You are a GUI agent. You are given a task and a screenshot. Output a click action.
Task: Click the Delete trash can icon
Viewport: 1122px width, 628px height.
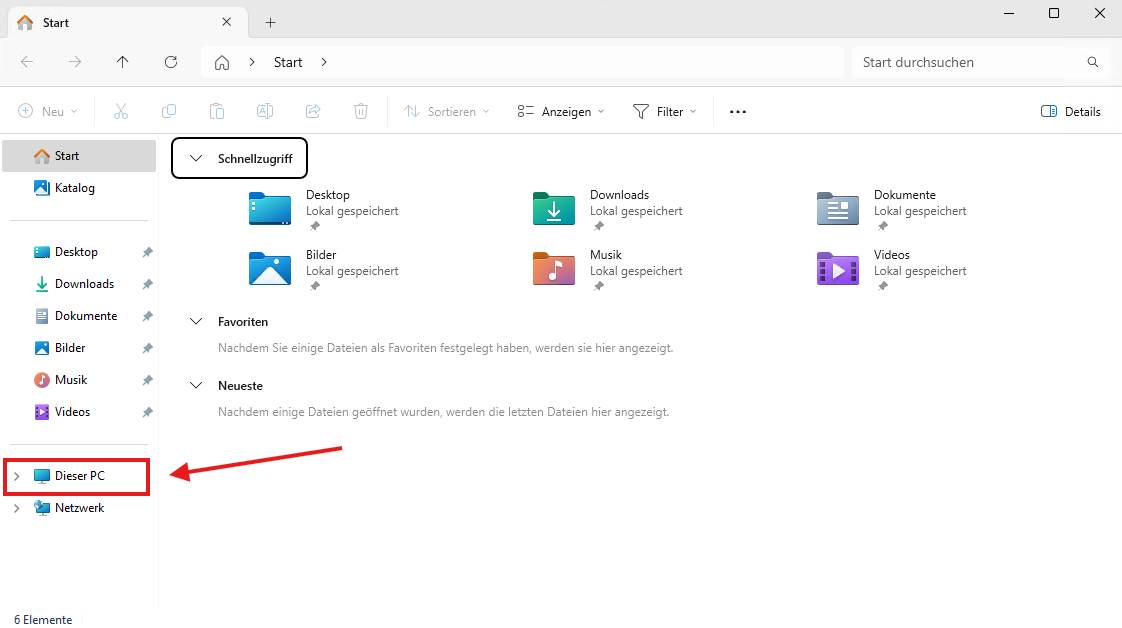[x=361, y=111]
